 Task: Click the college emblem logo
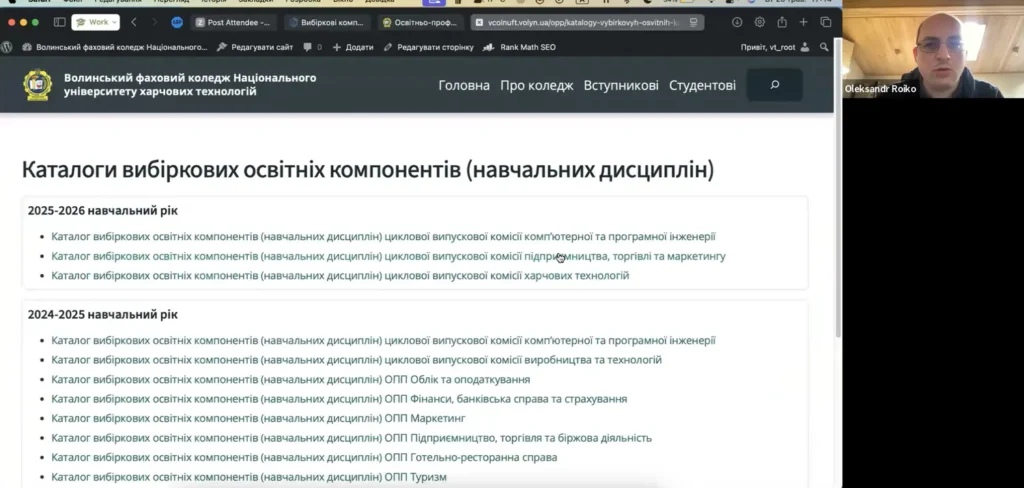point(38,85)
